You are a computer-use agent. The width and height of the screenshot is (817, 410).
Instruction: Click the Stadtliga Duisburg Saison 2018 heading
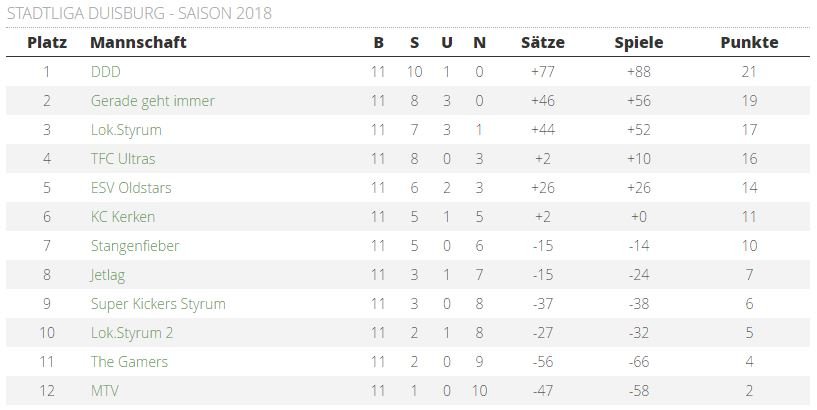(139, 13)
